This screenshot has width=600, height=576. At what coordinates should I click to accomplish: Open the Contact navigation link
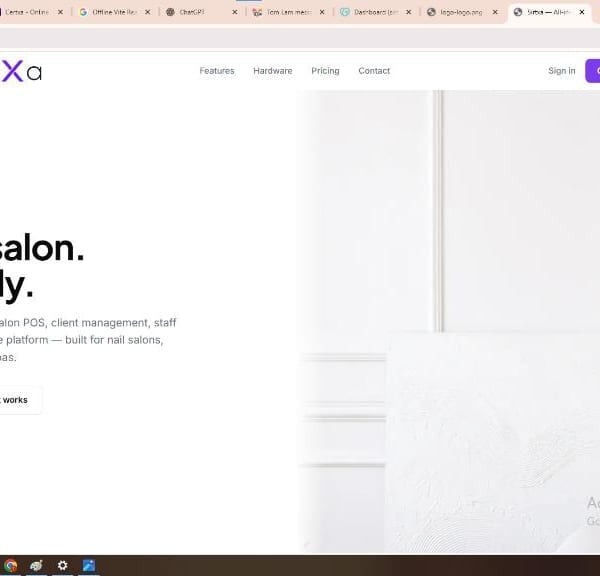point(374,71)
